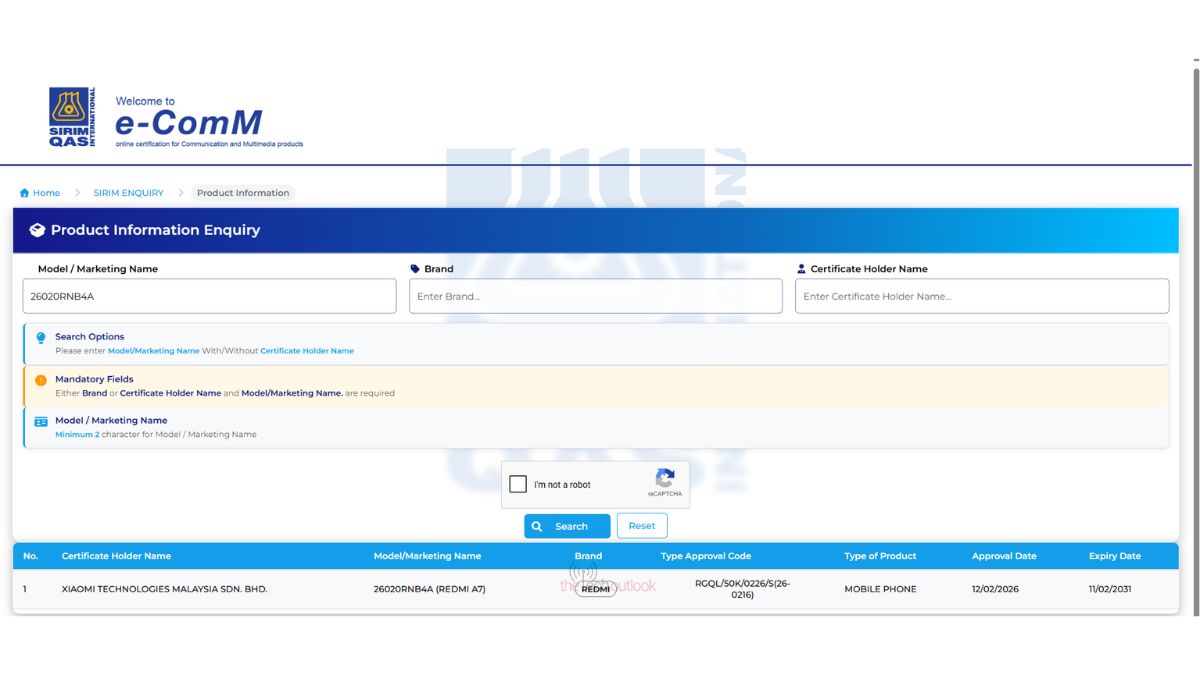Image resolution: width=1200 pixels, height=675 pixels.
Task: Click the Brand tag icon
Action: point(415,269)
